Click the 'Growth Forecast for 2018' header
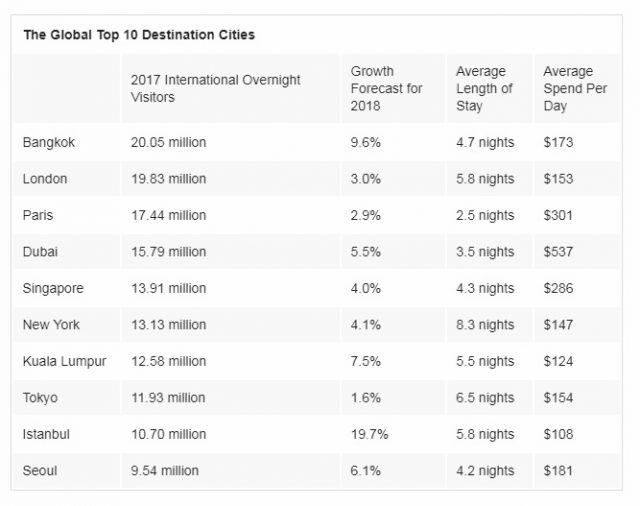The image size is (640, 506). (x=386, y=88)
